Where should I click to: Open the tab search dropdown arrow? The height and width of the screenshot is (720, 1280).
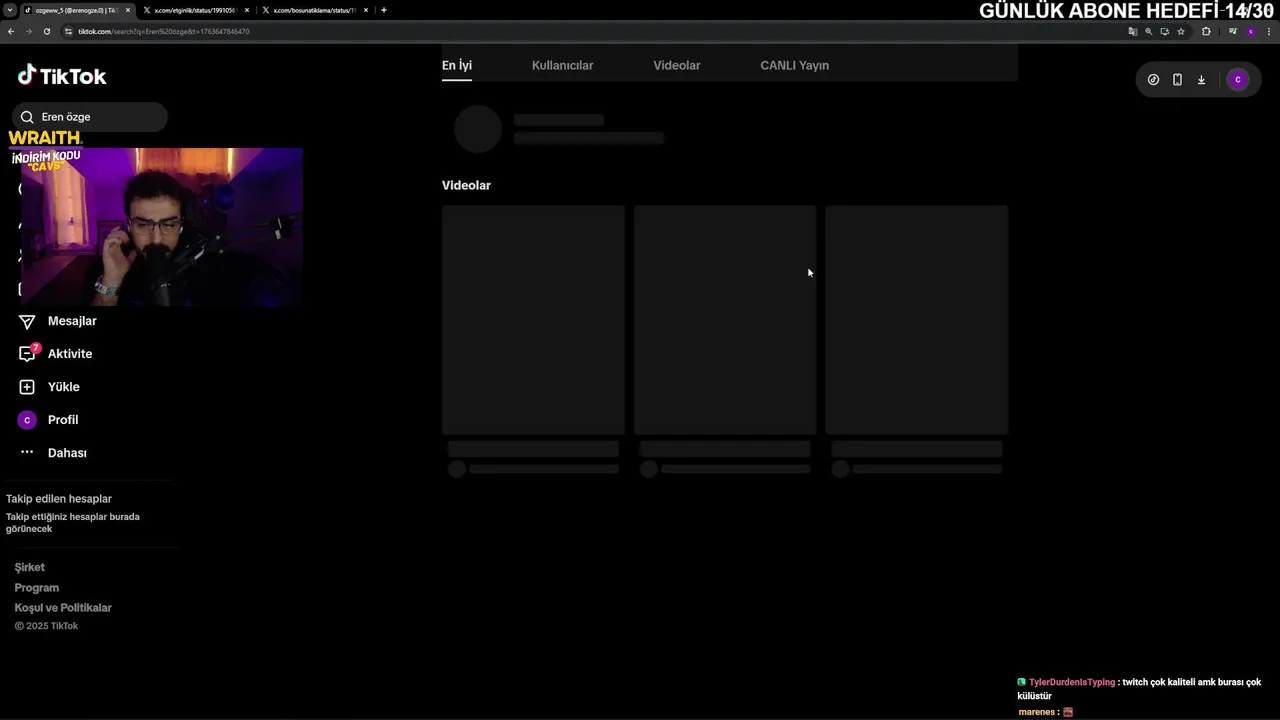9,10
